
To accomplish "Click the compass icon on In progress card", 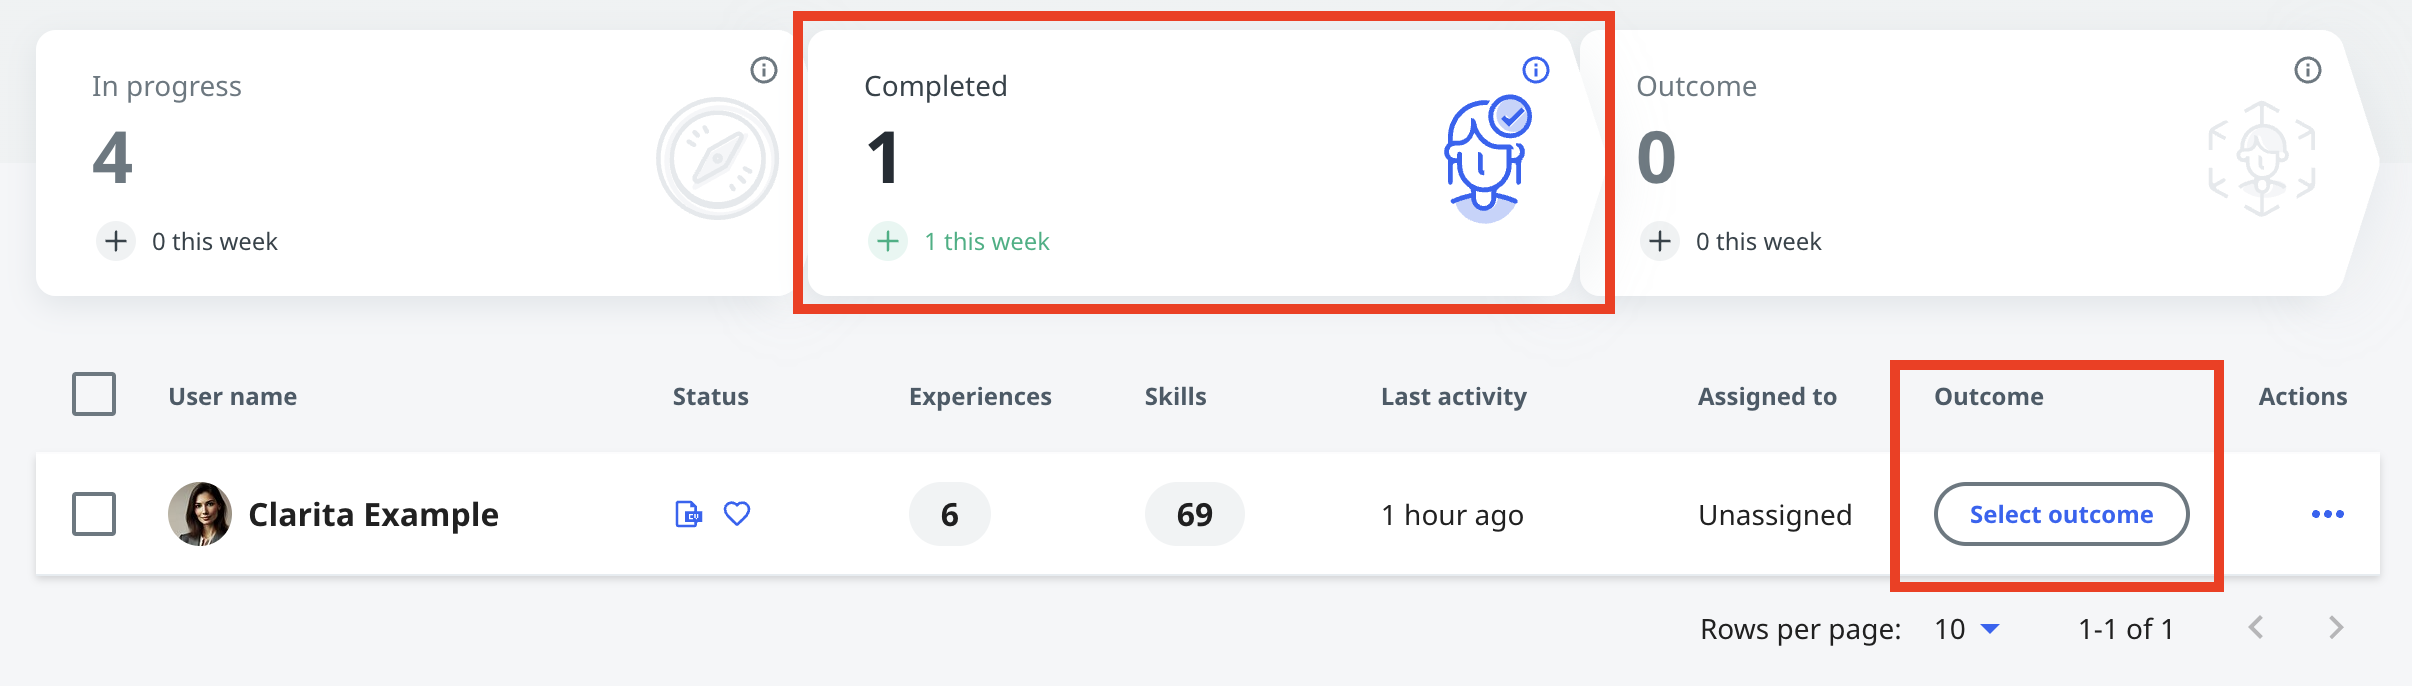I will point(717,159).
